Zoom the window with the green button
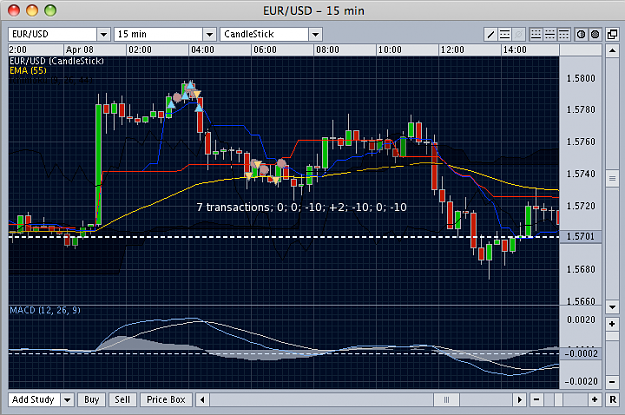The height and width of the screenshot is (415, 625). pyautogui.click(x=50, y=10)
